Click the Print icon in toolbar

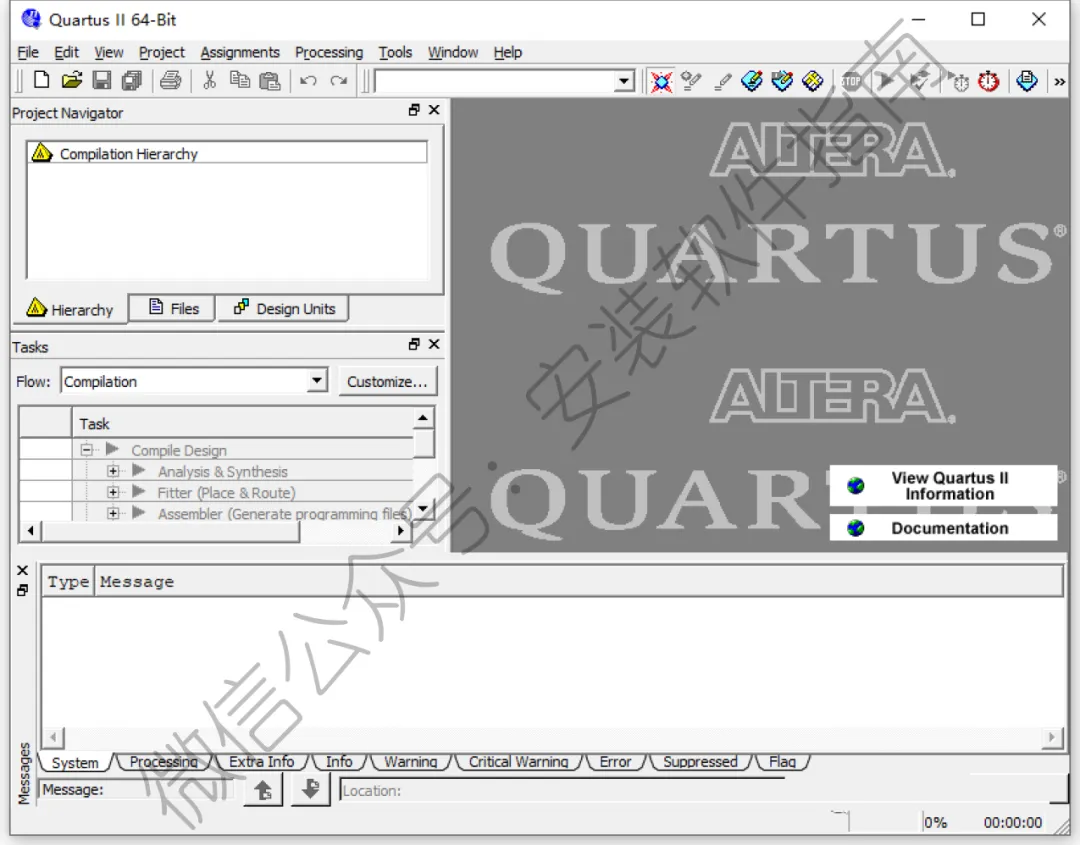(170, 81)
